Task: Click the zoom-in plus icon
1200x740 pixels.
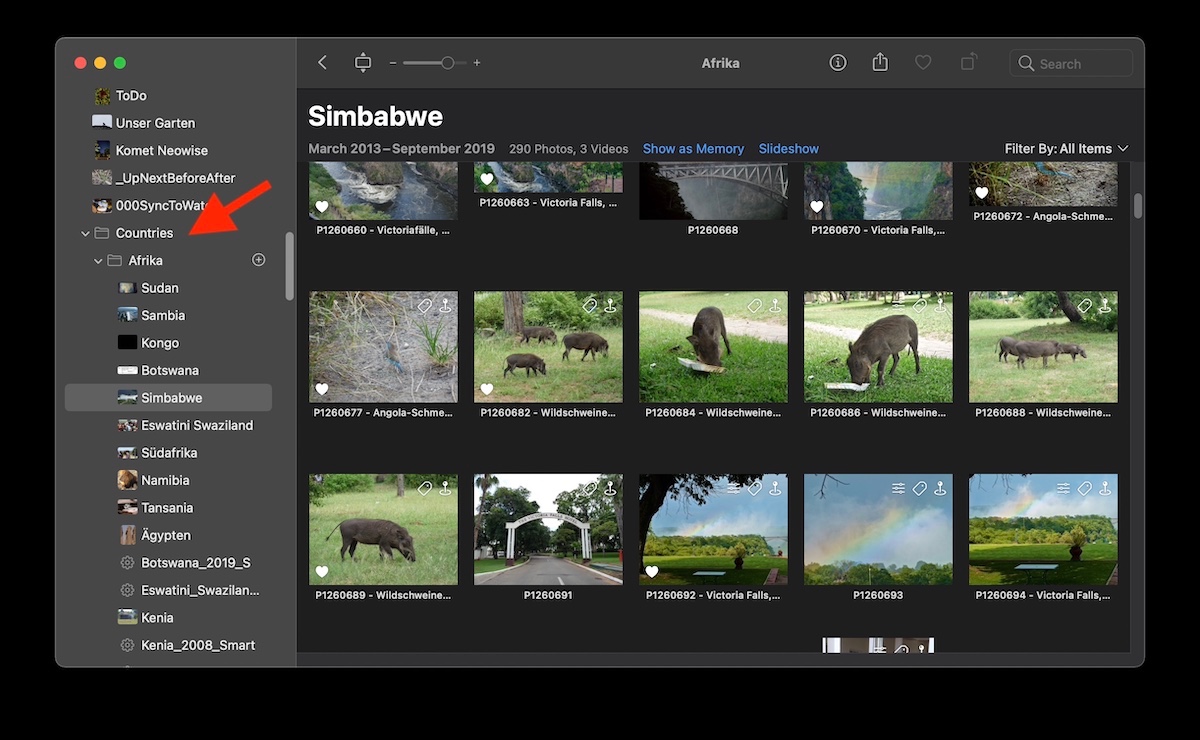Action: [x=477, y=63]
